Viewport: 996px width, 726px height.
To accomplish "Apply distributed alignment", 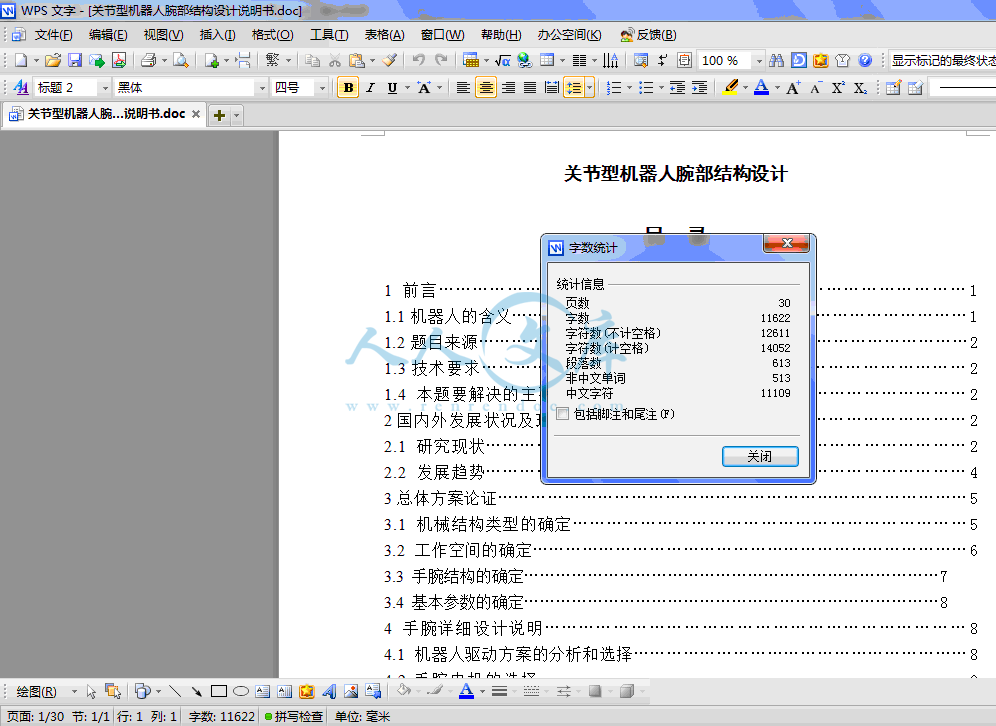I will [552, 88].
